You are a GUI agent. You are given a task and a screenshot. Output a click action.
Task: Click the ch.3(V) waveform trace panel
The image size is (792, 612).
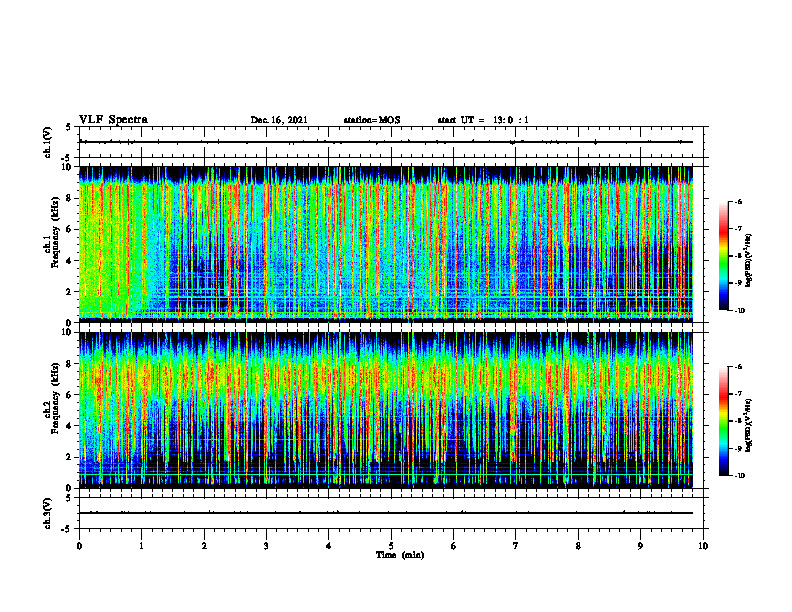click(x=391, y=513)
